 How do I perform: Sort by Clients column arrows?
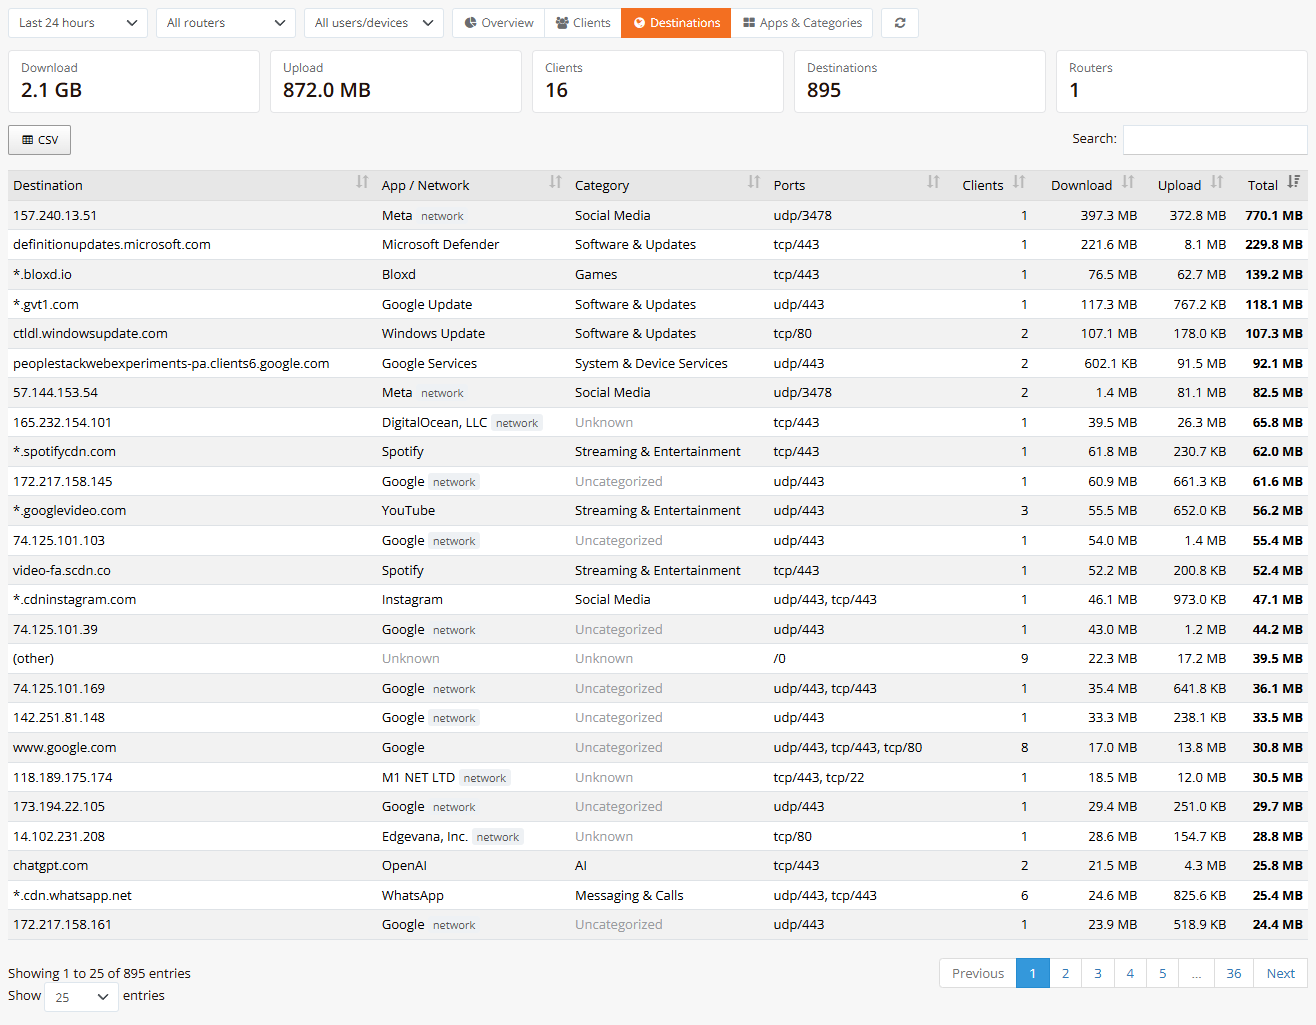pyautogui.click(x=1019, y=182)
